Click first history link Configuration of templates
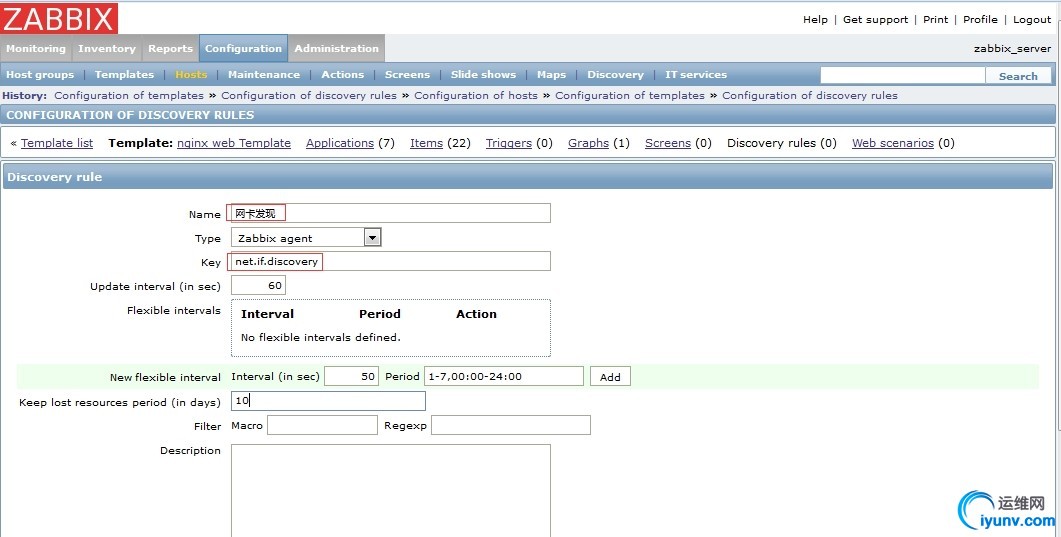This screenshot has width=1061, height=537. [129, 95]
